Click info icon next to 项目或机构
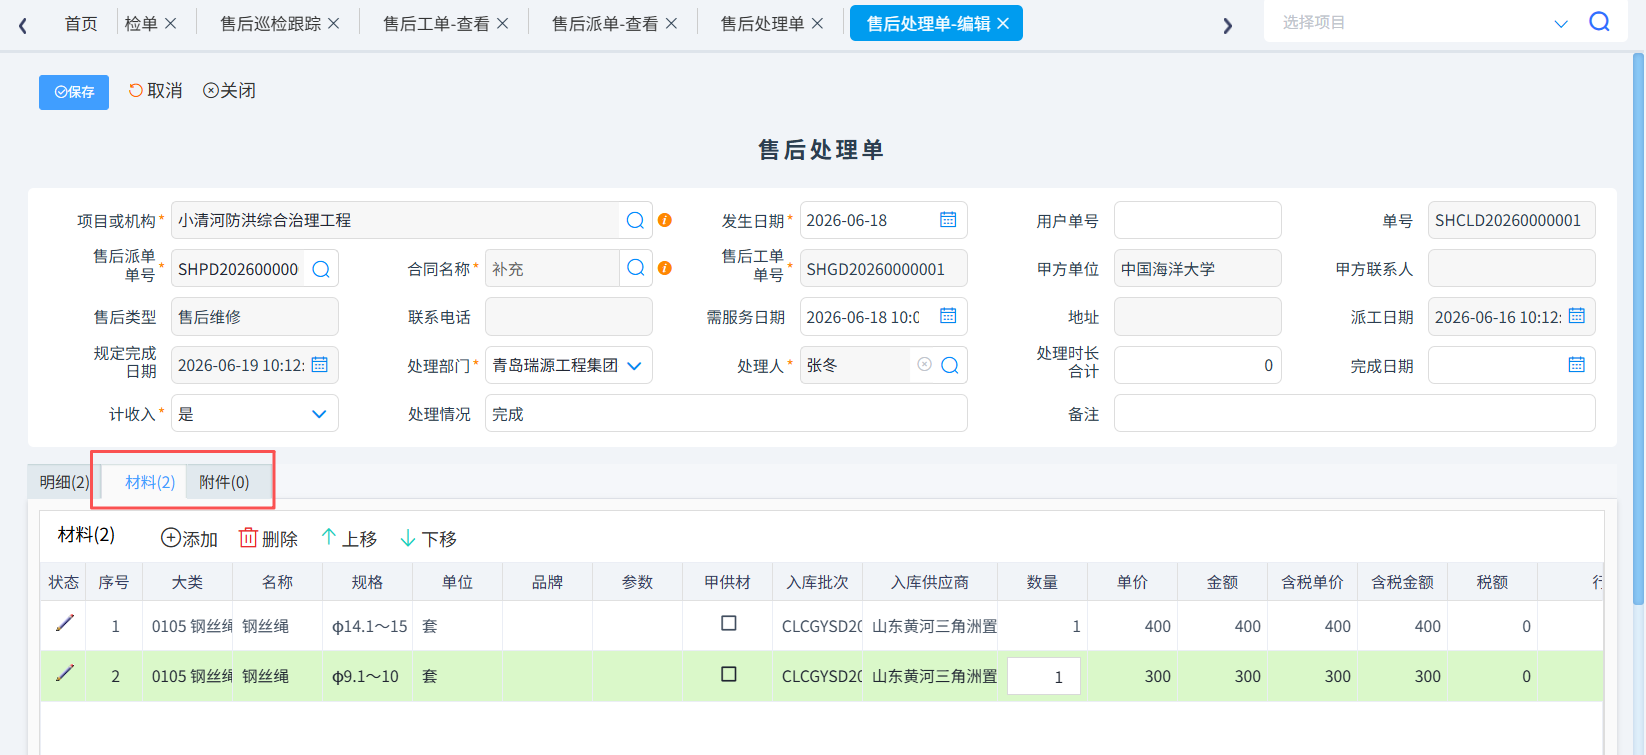1646x755 pixels. click(x=665, y=220)
